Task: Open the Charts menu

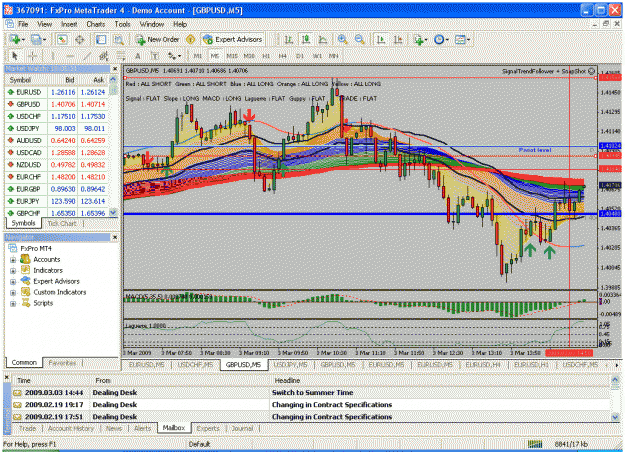Action: click(x=96, y=24)
